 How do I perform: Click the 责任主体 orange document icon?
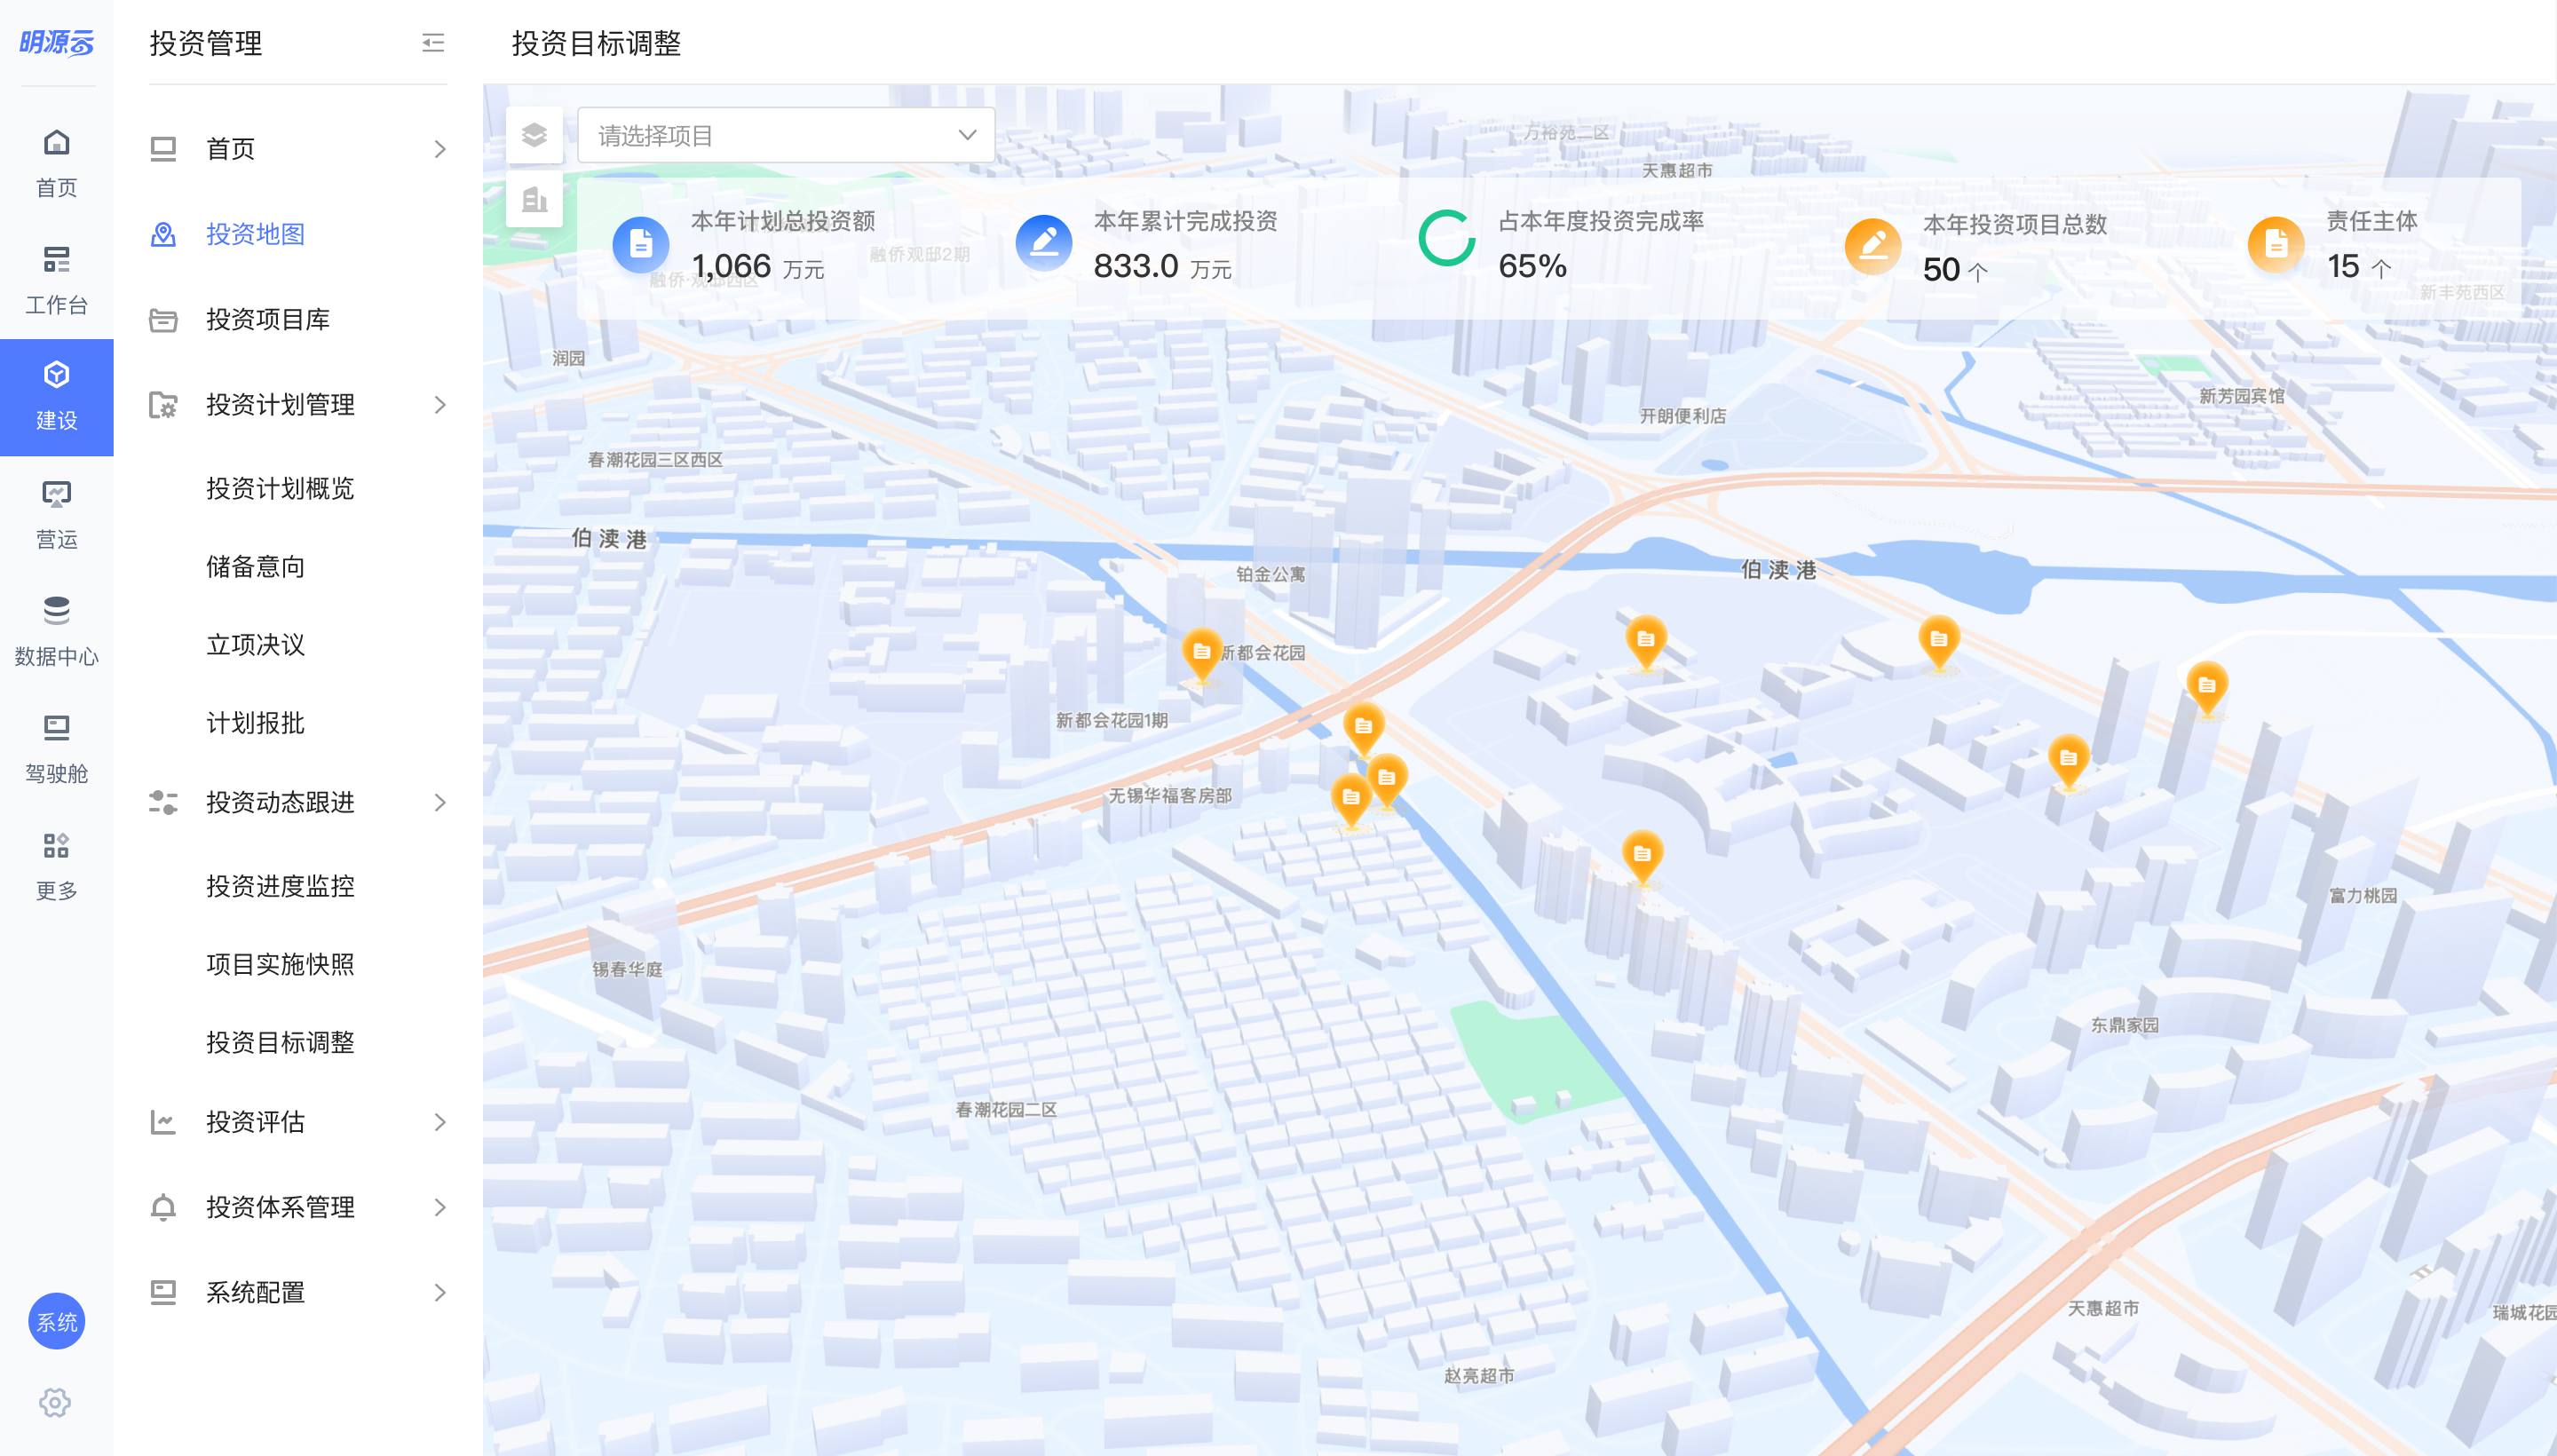(x=2275, y=244)
